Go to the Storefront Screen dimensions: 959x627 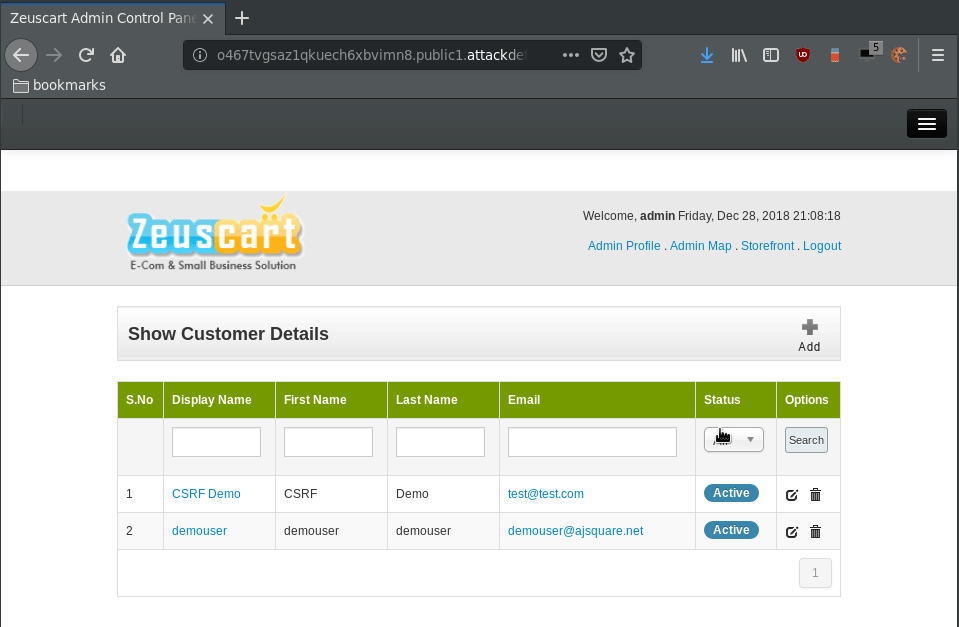point(768,246)
